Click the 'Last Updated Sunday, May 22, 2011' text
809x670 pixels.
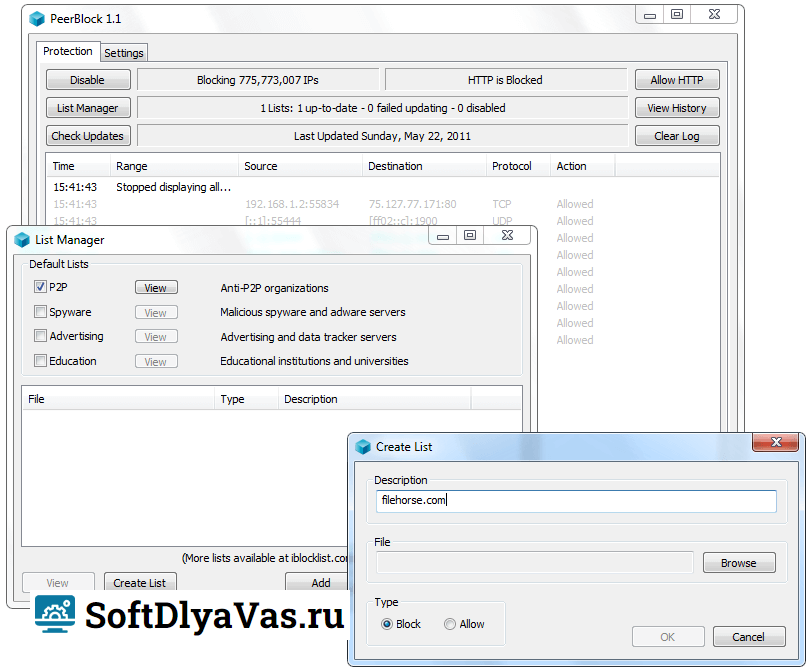[382, 136]
